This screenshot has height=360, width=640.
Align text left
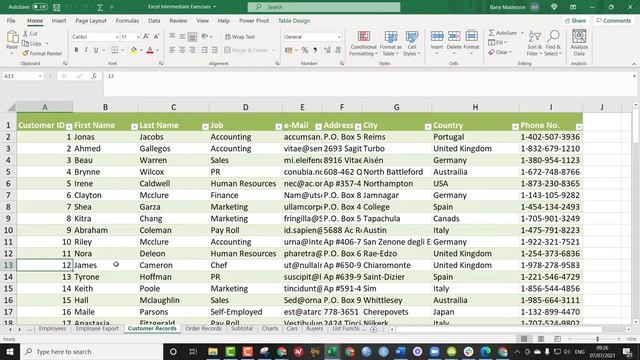pos(172,50)
